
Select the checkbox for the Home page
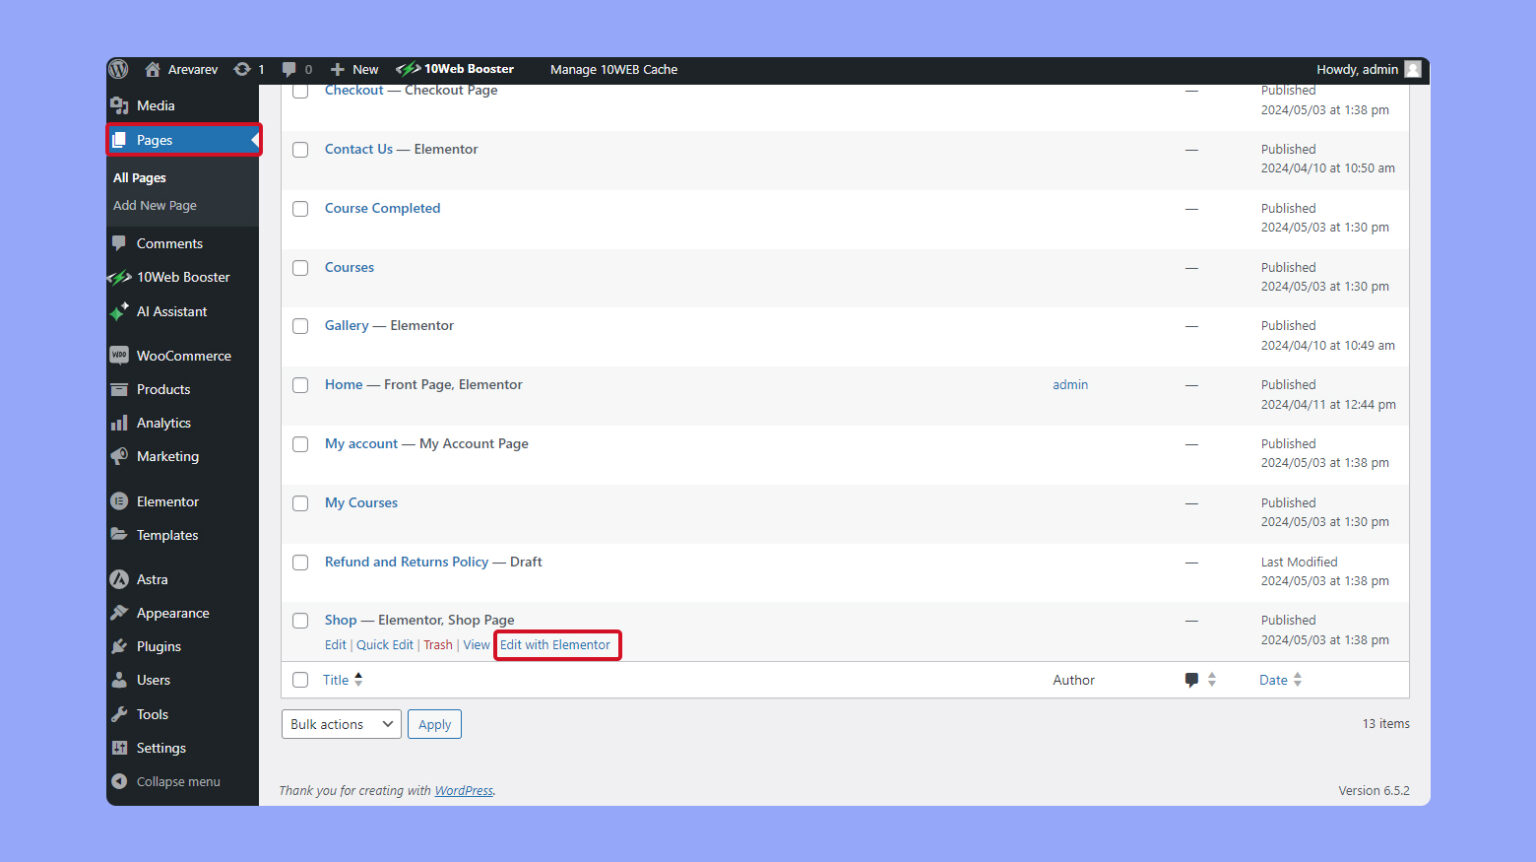coord(300,384)
